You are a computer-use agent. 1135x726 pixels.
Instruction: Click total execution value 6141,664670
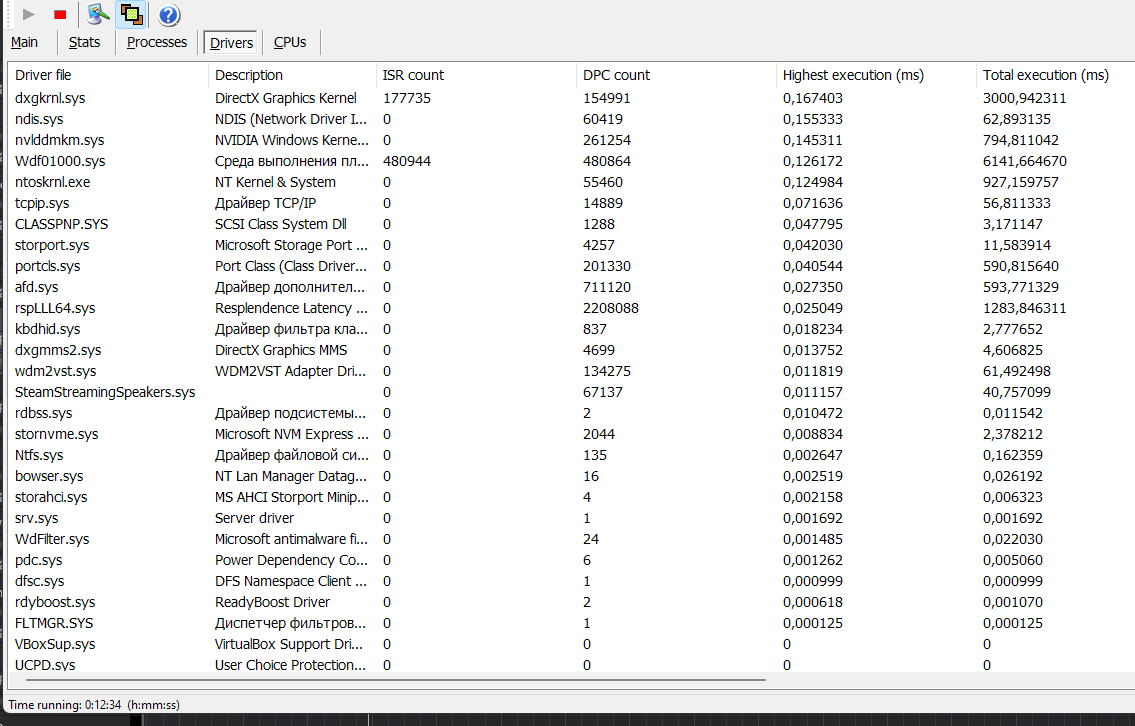tap(1025, 161)
